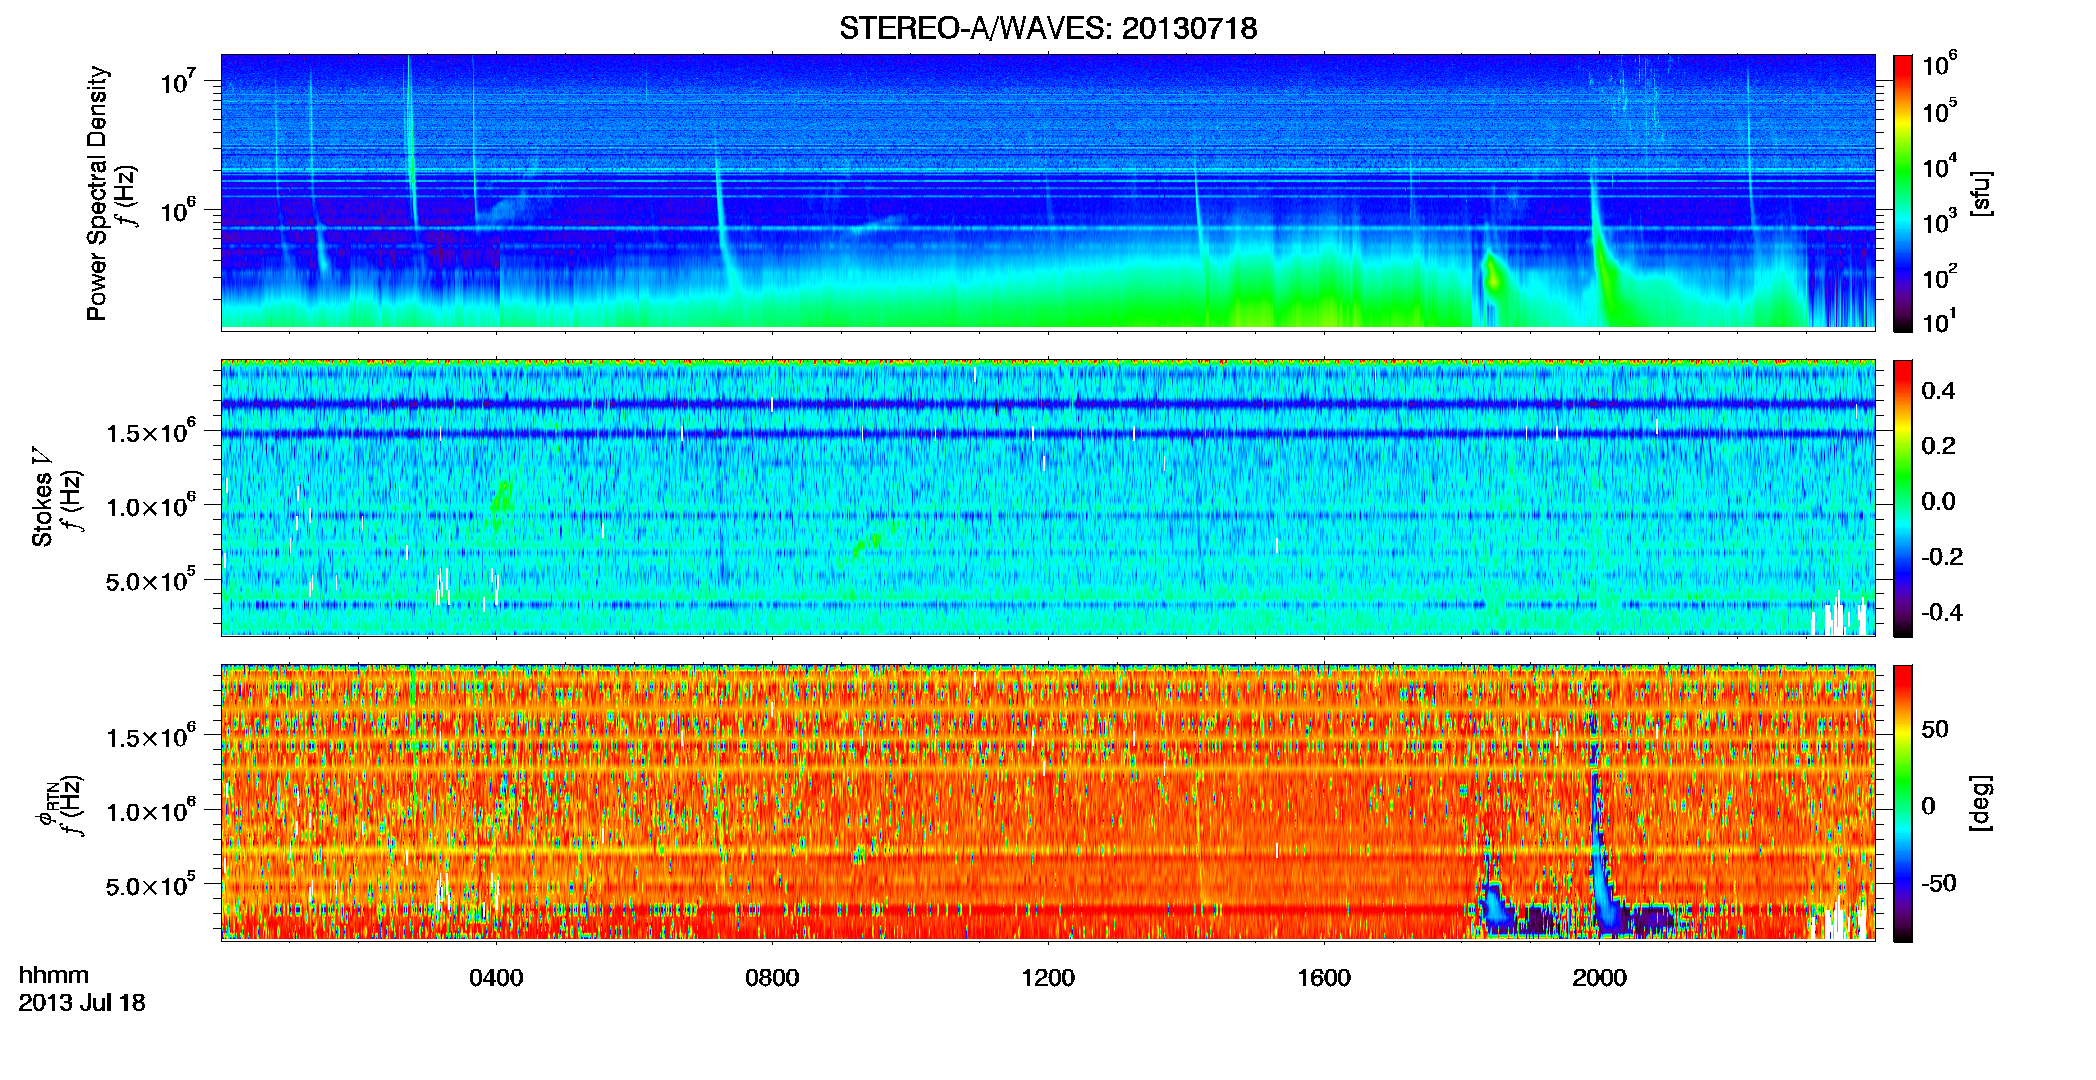This screenshot has height=1080, width=2096.
Task: Select the 1600 time tick label
Action: [x=1324, y=977]
